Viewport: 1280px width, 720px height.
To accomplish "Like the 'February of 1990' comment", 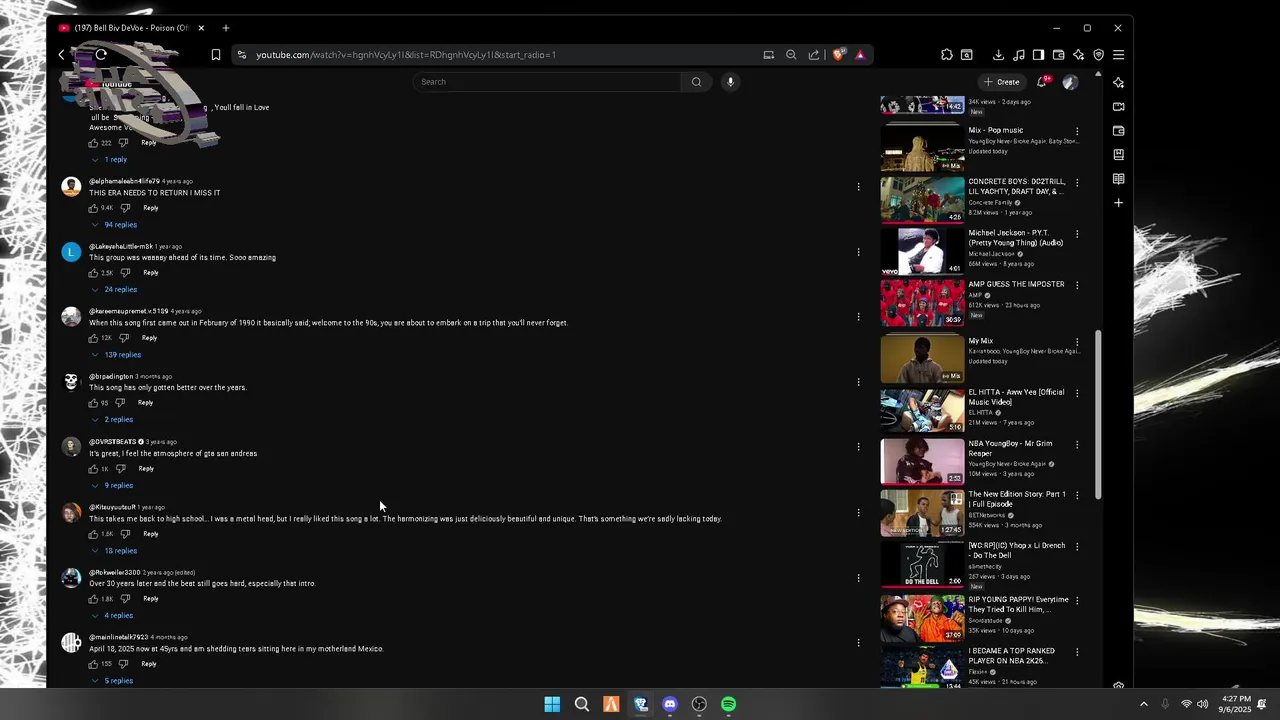I will tap(93, 338).
